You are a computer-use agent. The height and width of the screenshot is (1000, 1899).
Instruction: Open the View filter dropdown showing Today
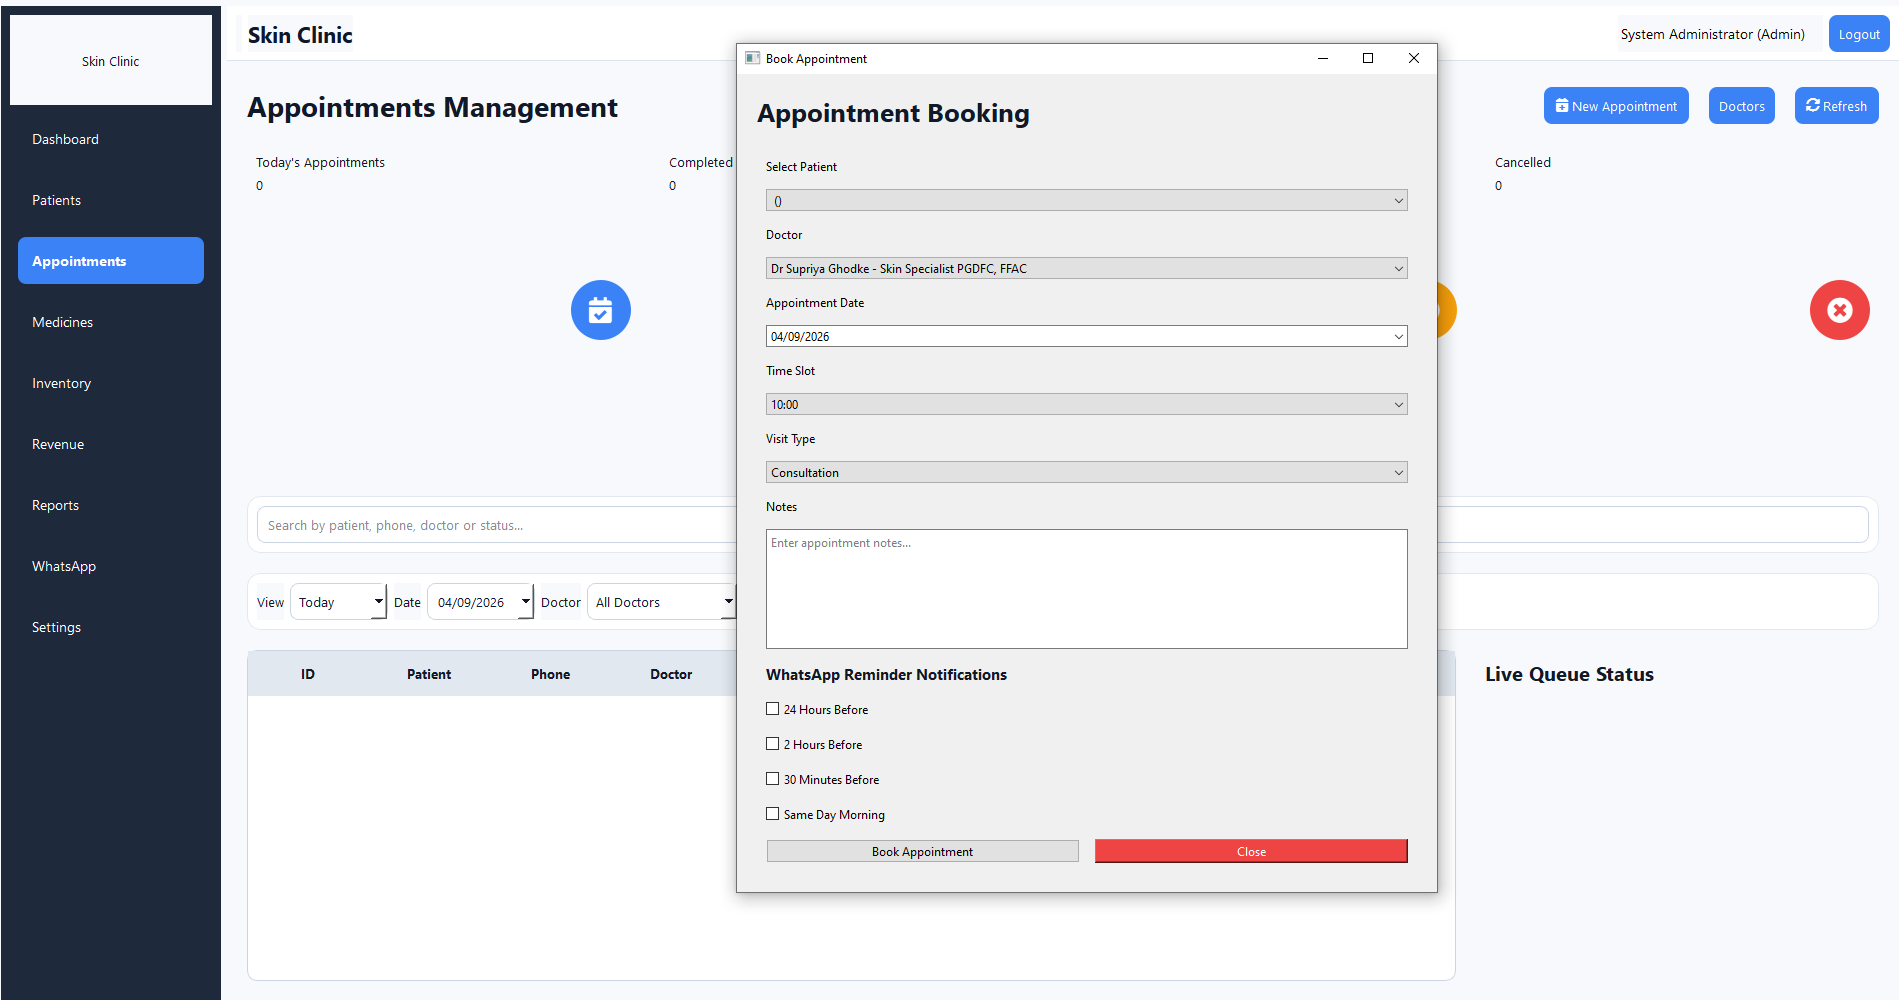click(338, 602)
